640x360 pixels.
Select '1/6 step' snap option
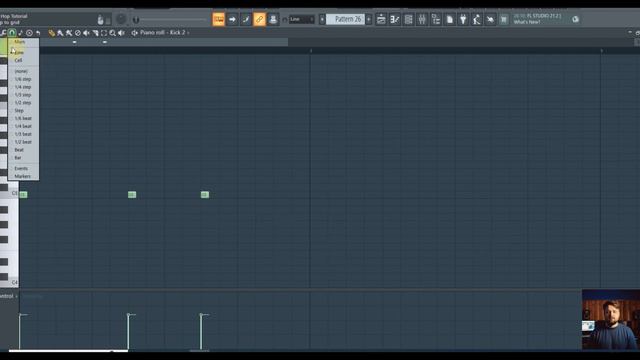[x=23, y=79]
